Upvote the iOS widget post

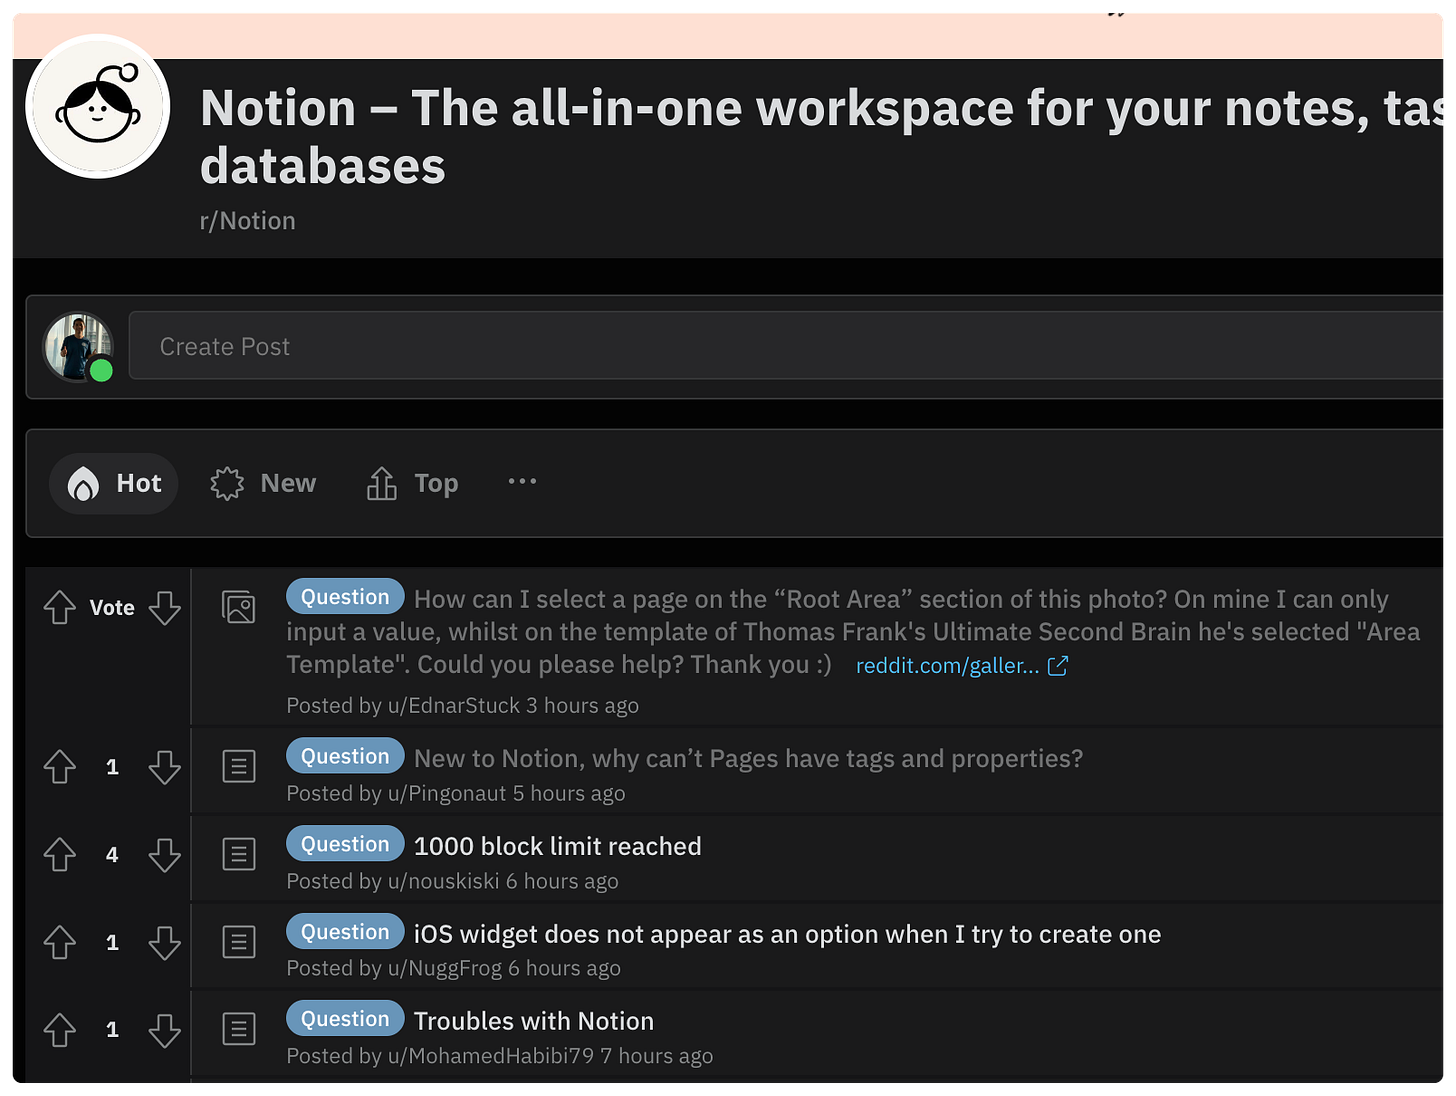60,942
